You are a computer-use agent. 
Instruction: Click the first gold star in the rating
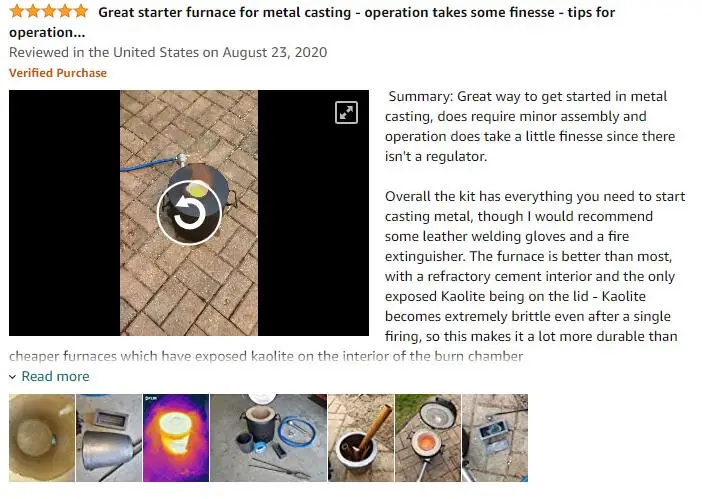pos(17,12)
